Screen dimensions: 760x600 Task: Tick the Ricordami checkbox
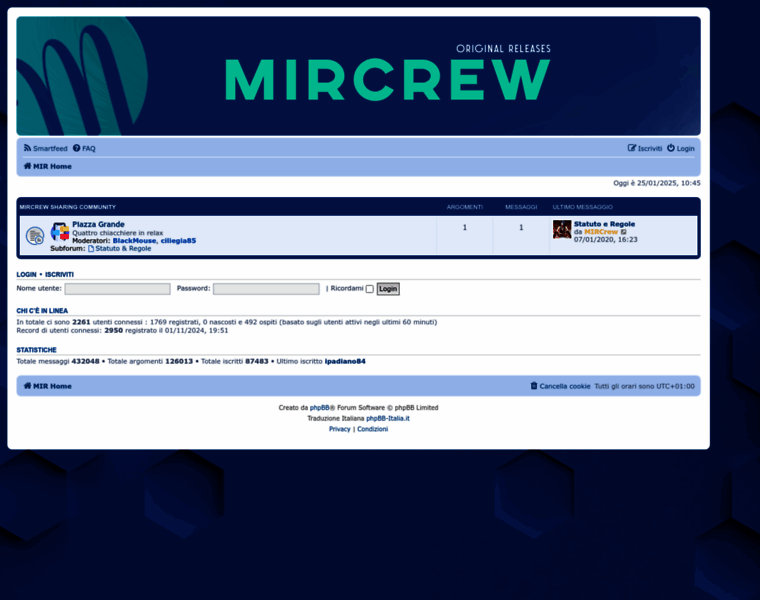(369, 289)
